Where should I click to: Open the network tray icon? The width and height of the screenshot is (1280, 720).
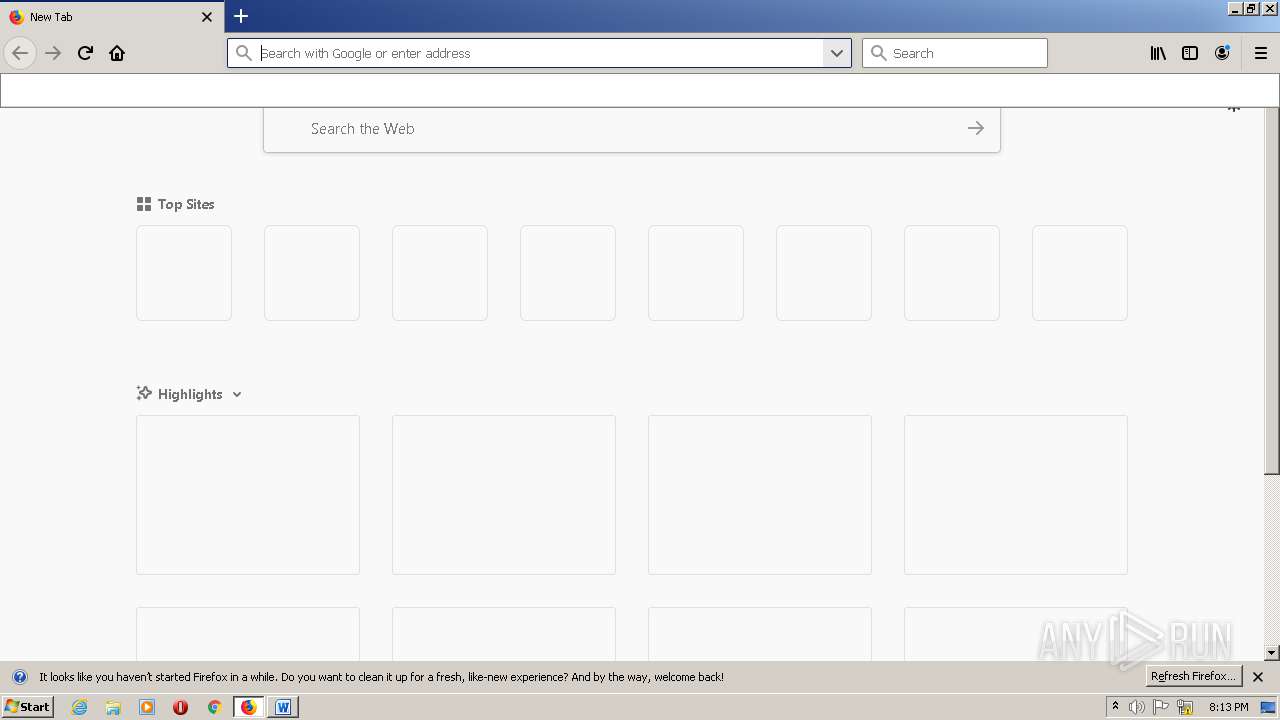(x=1185, y=707)
